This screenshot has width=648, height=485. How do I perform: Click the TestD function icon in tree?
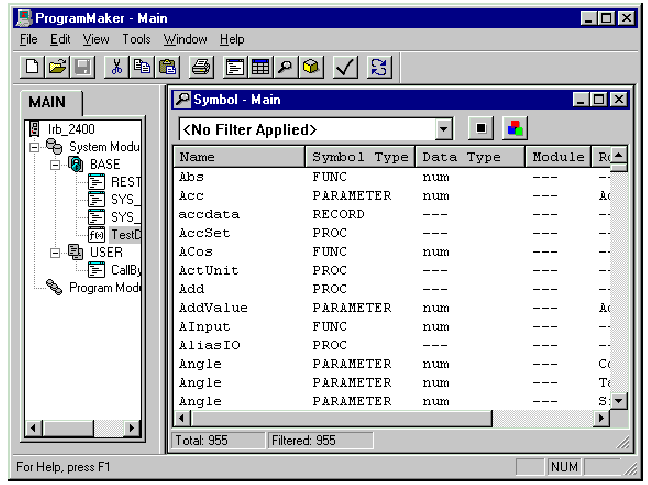point(96,235)
